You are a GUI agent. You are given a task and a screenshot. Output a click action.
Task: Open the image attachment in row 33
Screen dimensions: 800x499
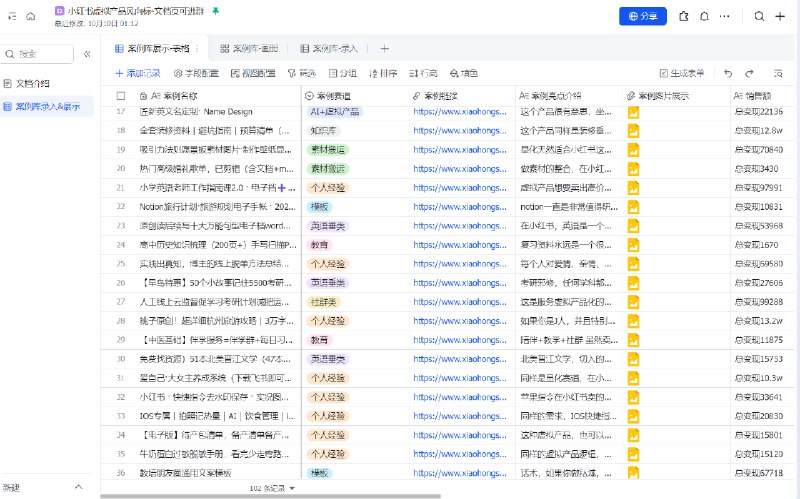(633, 416)
